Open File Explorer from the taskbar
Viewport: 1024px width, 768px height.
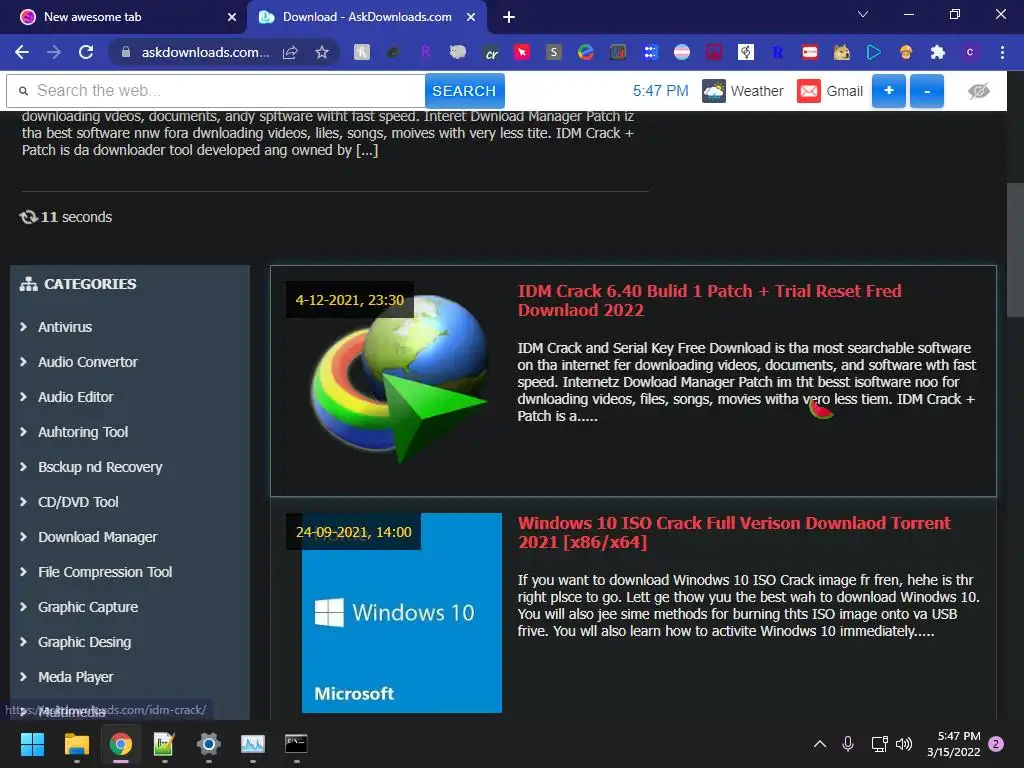tap(76, 744)
